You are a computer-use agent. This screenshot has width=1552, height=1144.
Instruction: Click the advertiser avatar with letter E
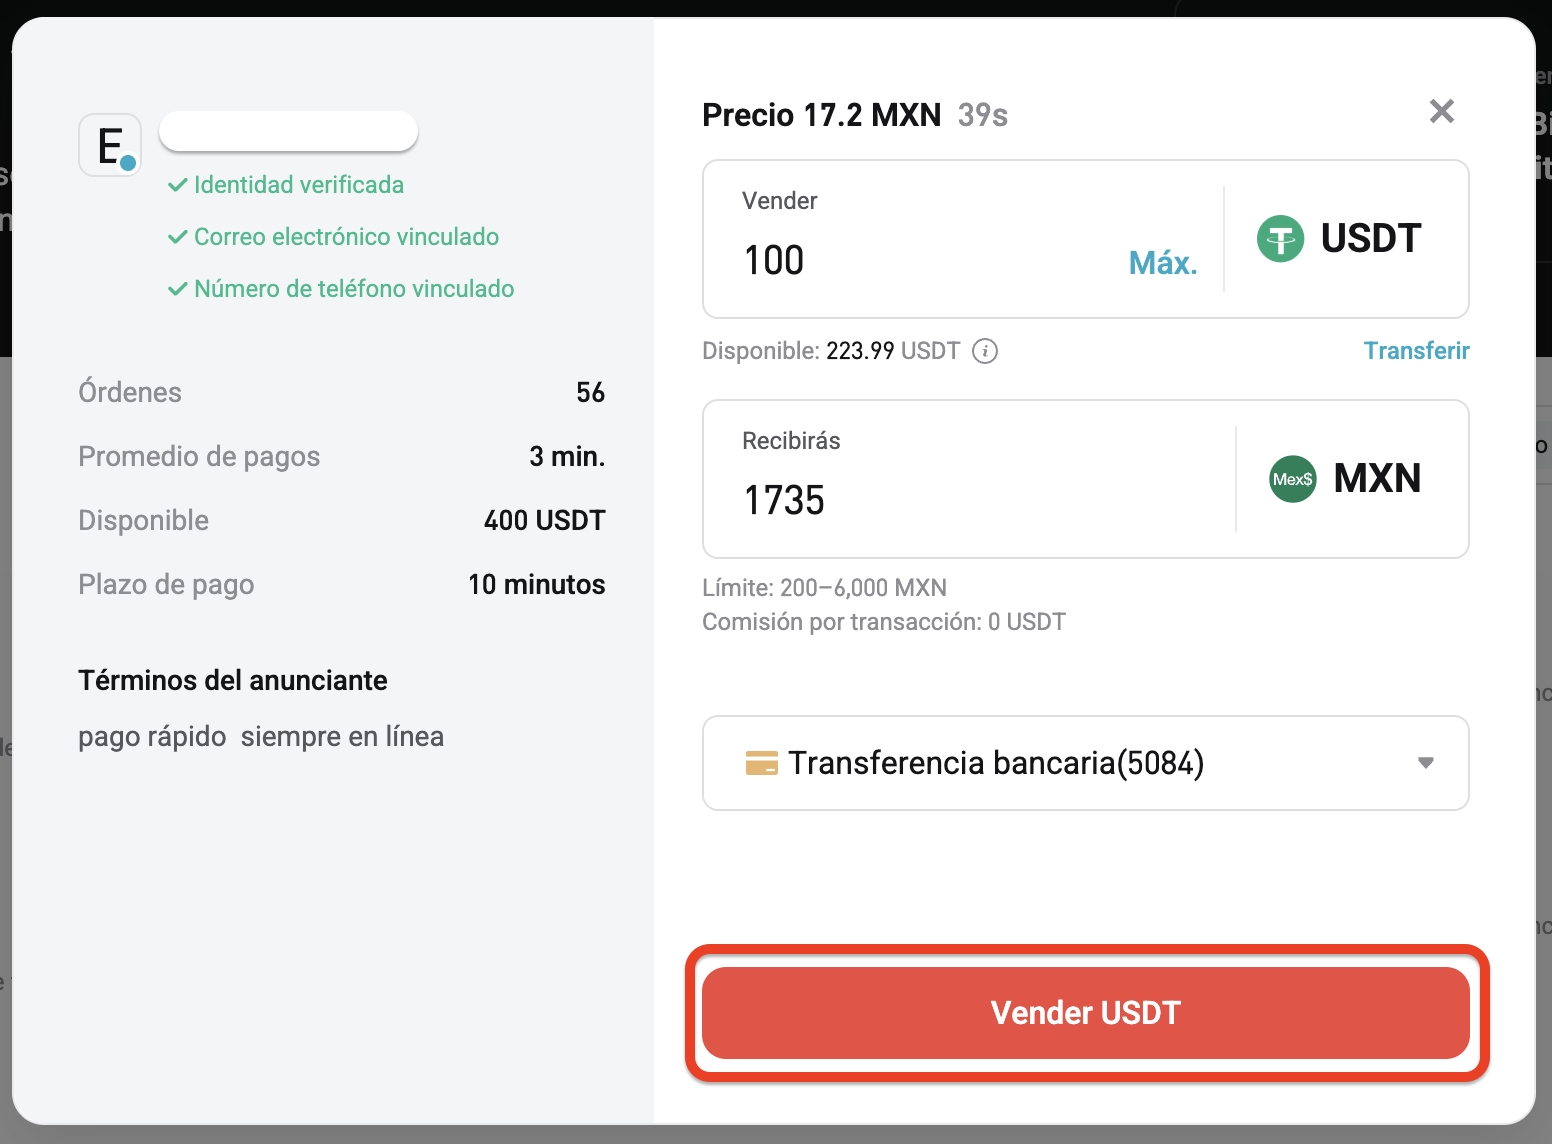pos(110,145)
